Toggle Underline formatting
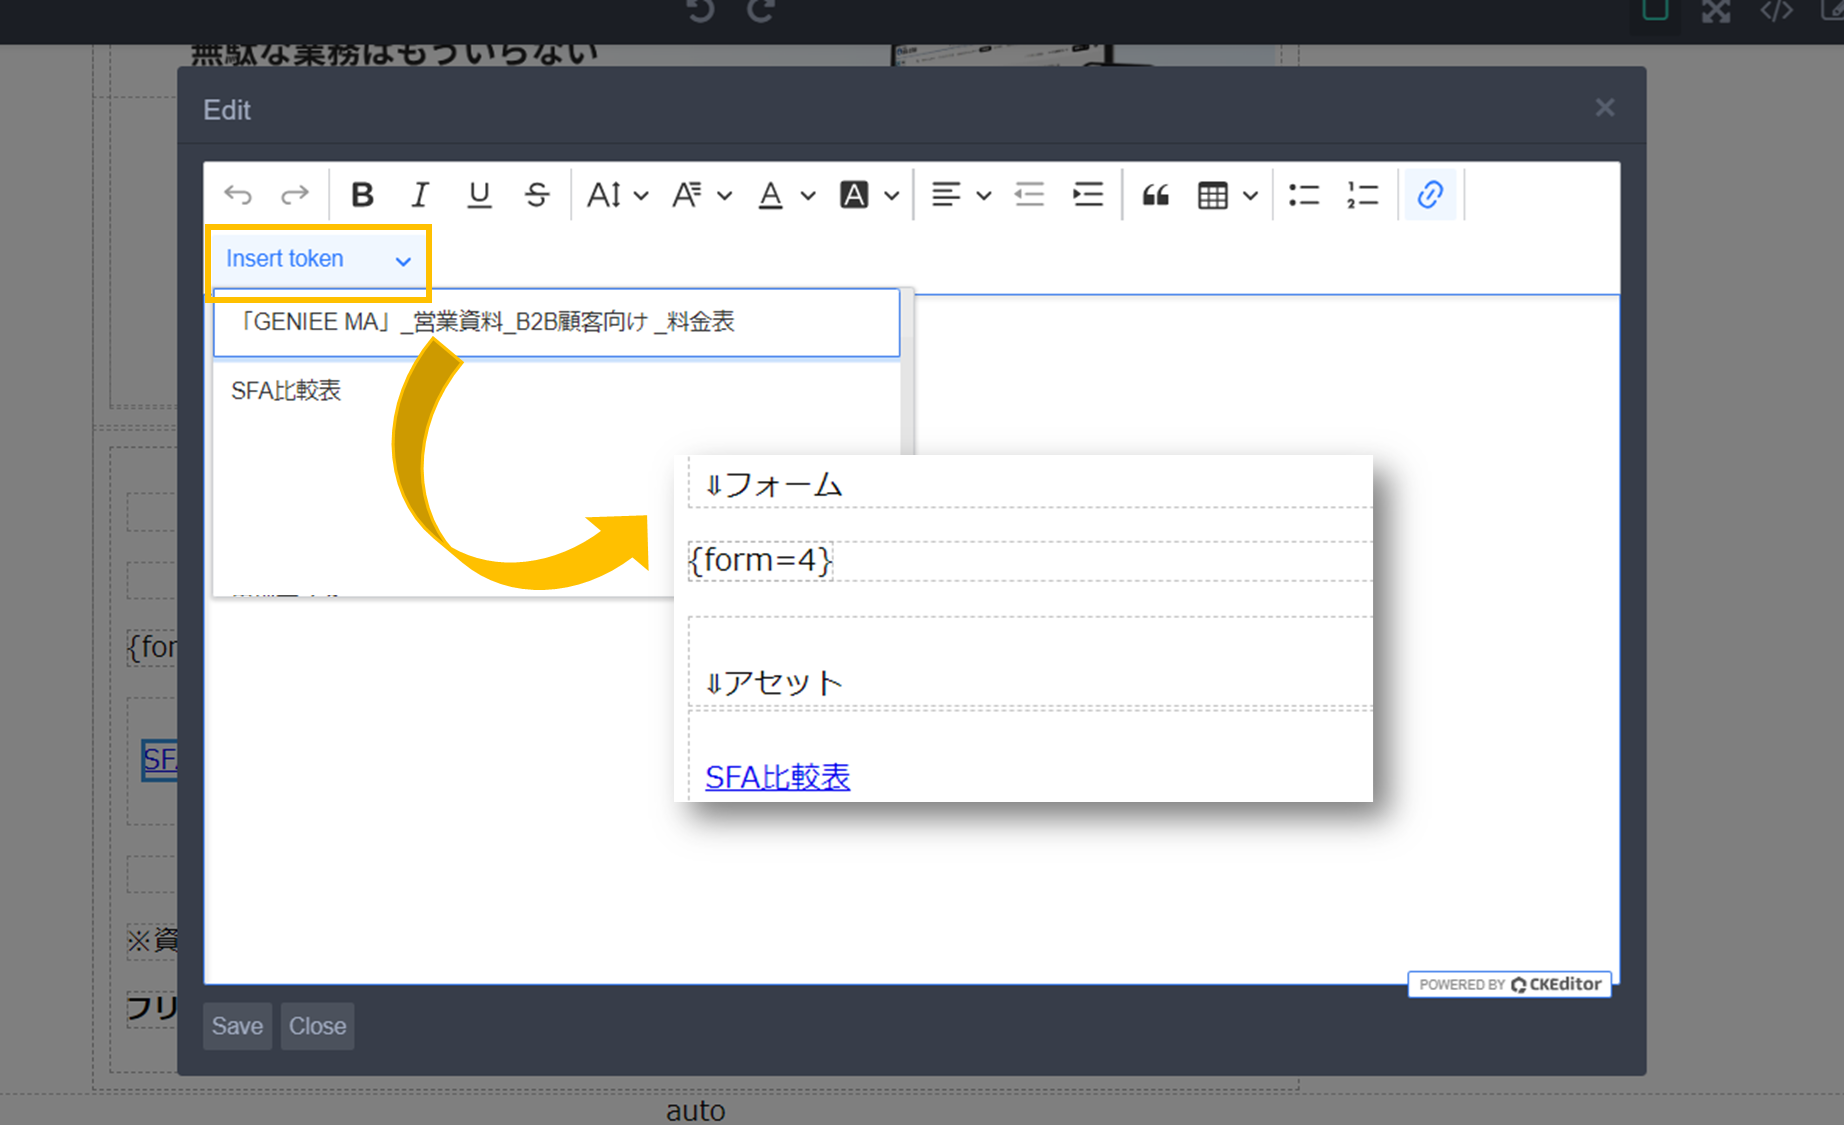1844x1125 pixels. click(479, 195)
